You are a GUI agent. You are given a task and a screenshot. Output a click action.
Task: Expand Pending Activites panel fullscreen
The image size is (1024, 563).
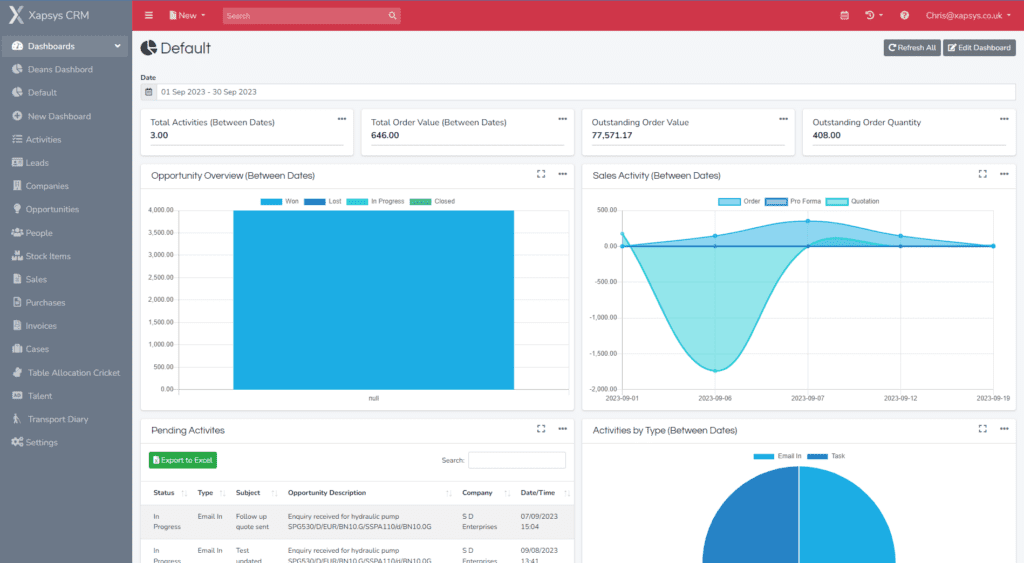(x=541, y=428)
